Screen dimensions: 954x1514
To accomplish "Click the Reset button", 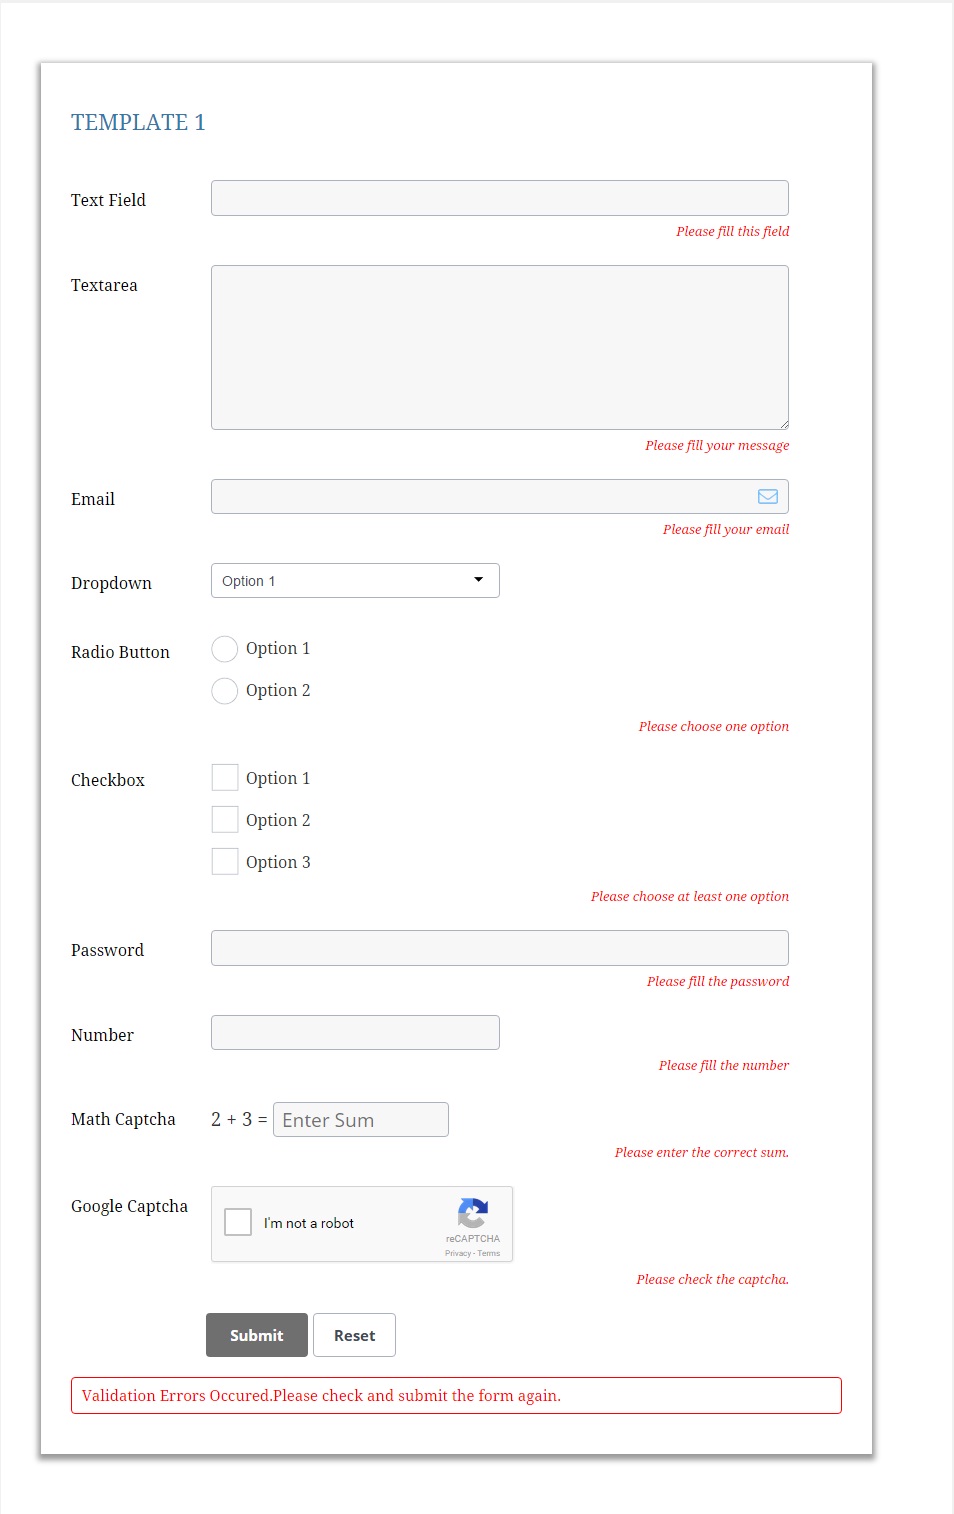I will coord(355,1335).
